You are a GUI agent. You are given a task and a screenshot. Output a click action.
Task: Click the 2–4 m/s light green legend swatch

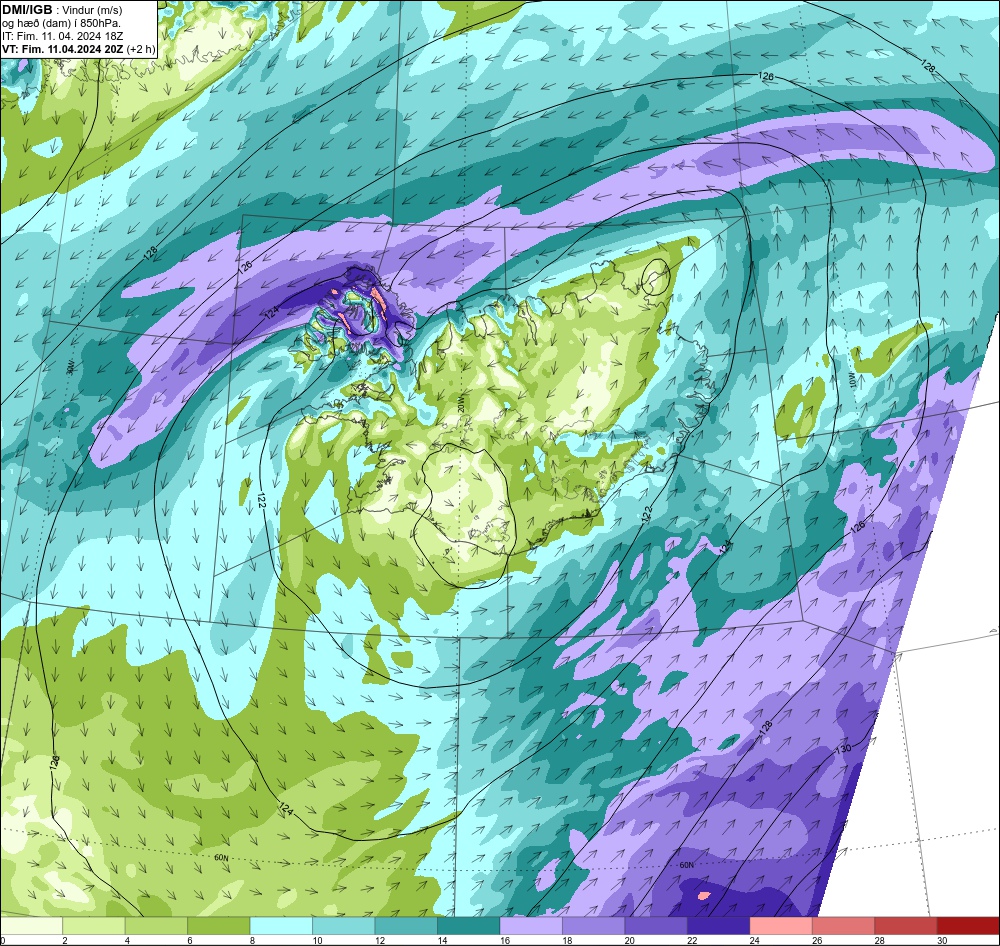point(94,926)
